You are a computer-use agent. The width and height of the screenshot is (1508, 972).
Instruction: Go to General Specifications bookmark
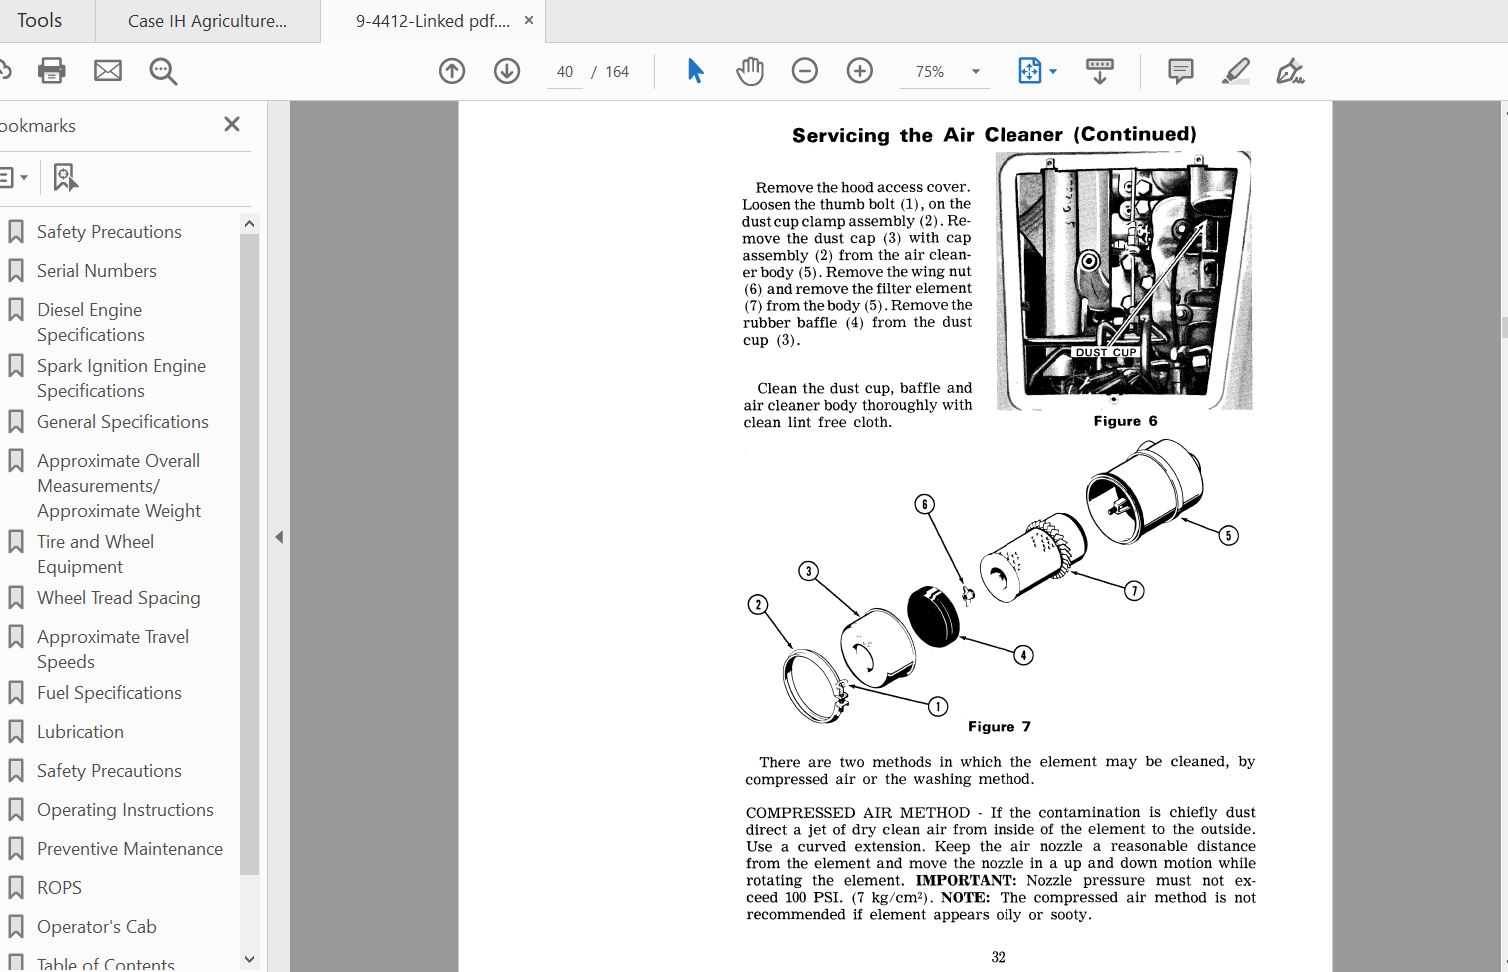123,422
